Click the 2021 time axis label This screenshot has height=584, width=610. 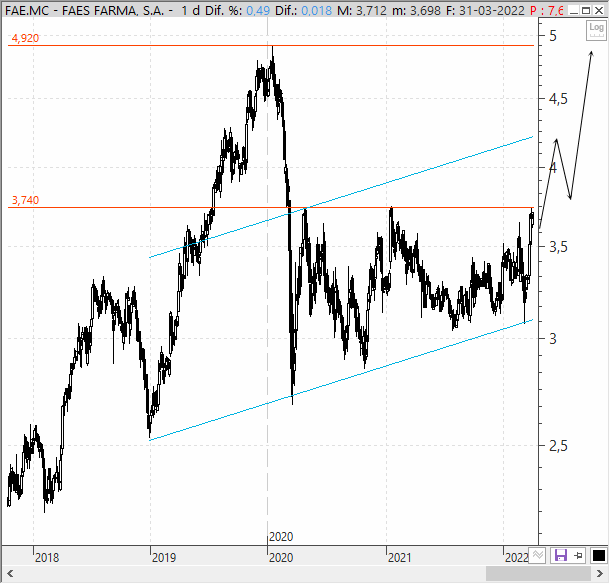(x=400, y=558)
